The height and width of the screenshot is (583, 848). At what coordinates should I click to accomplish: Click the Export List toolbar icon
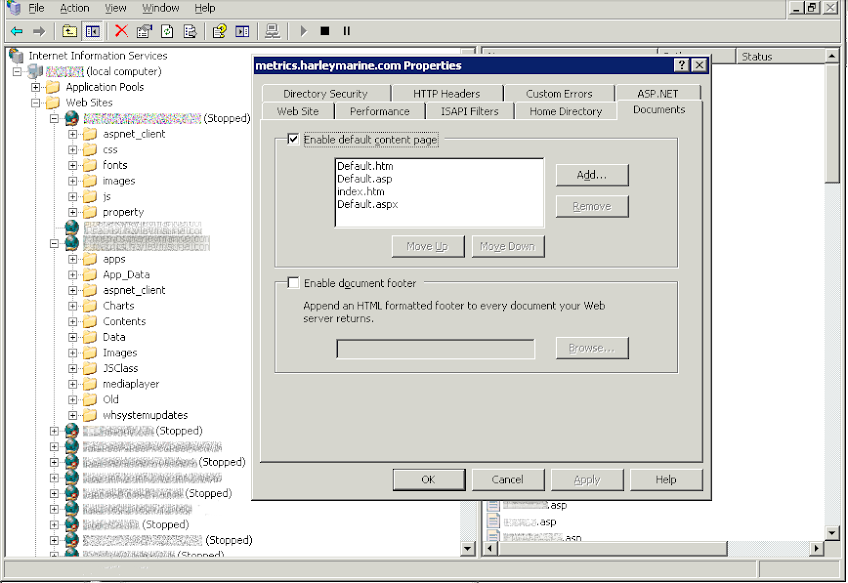190,31
